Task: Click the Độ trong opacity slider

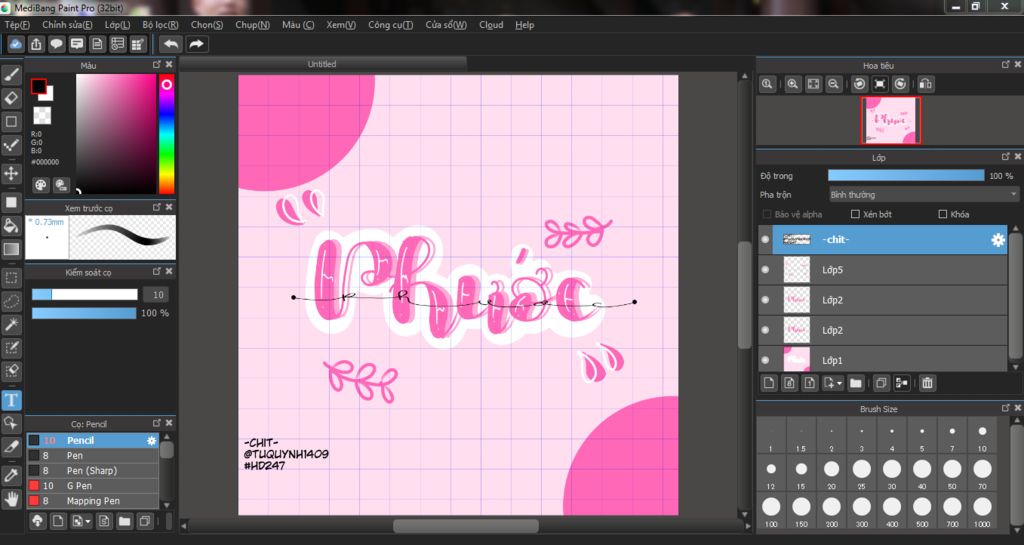Action: [906, 176]
